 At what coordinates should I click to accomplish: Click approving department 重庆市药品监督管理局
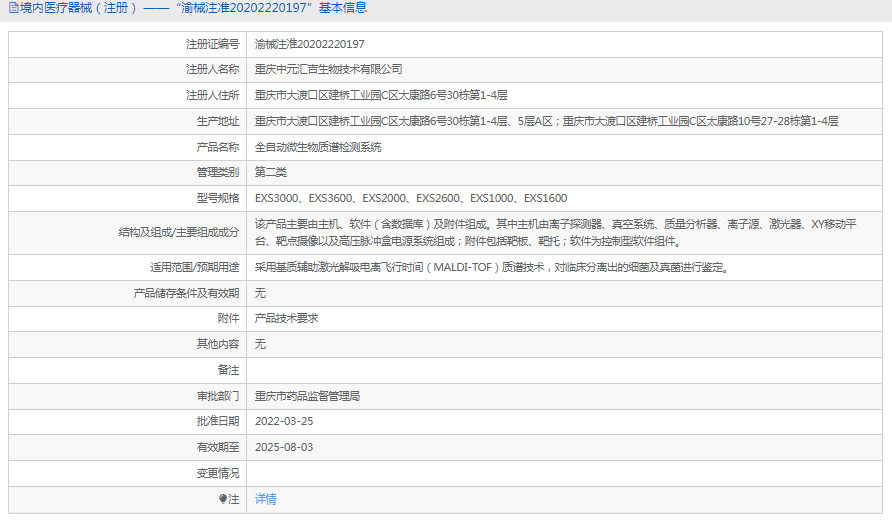[x=307, y=396]
